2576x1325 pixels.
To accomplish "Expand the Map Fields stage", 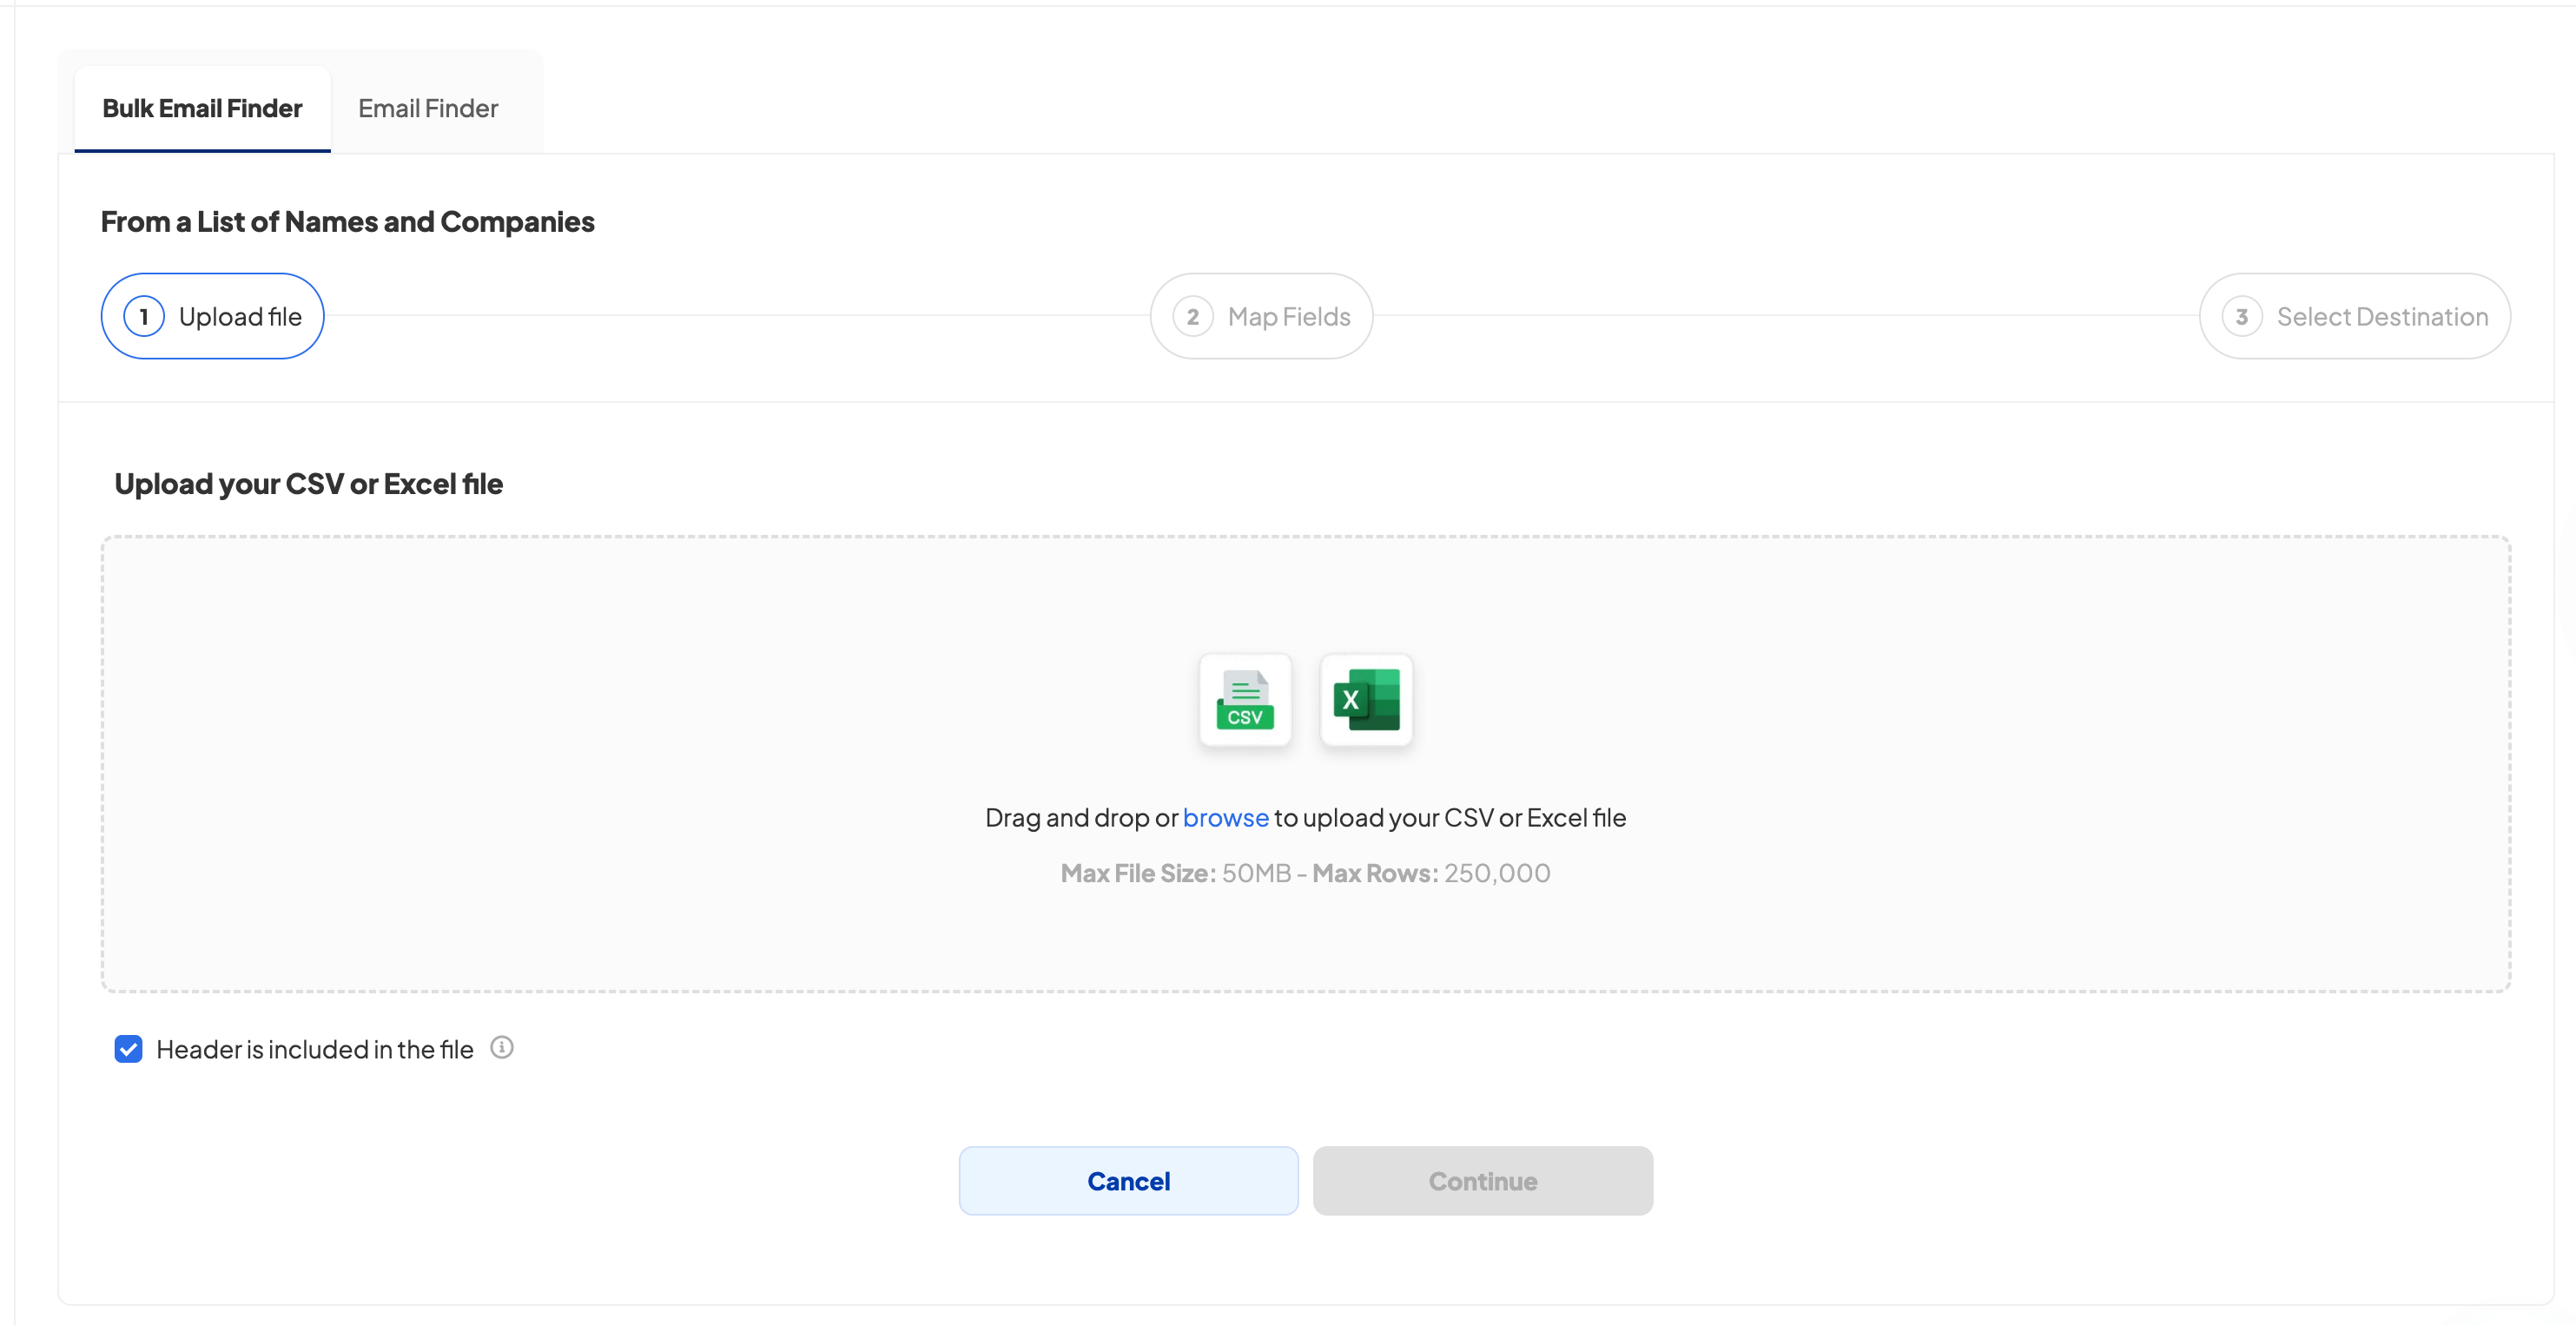I will coord(1261,316).
